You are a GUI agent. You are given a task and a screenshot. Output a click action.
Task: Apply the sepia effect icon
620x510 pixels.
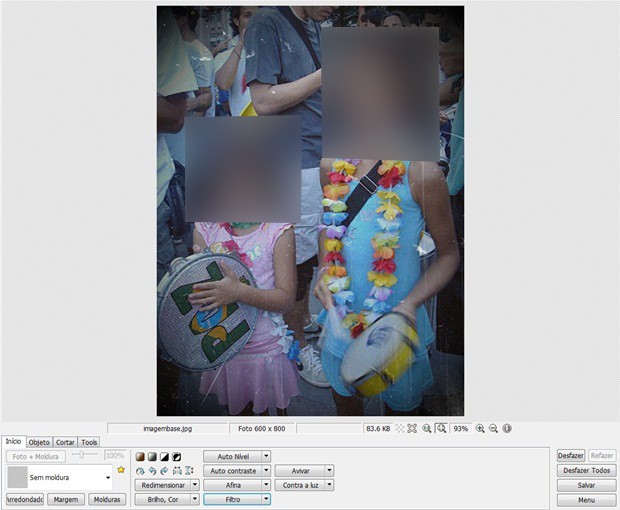[x=140, y=457]
